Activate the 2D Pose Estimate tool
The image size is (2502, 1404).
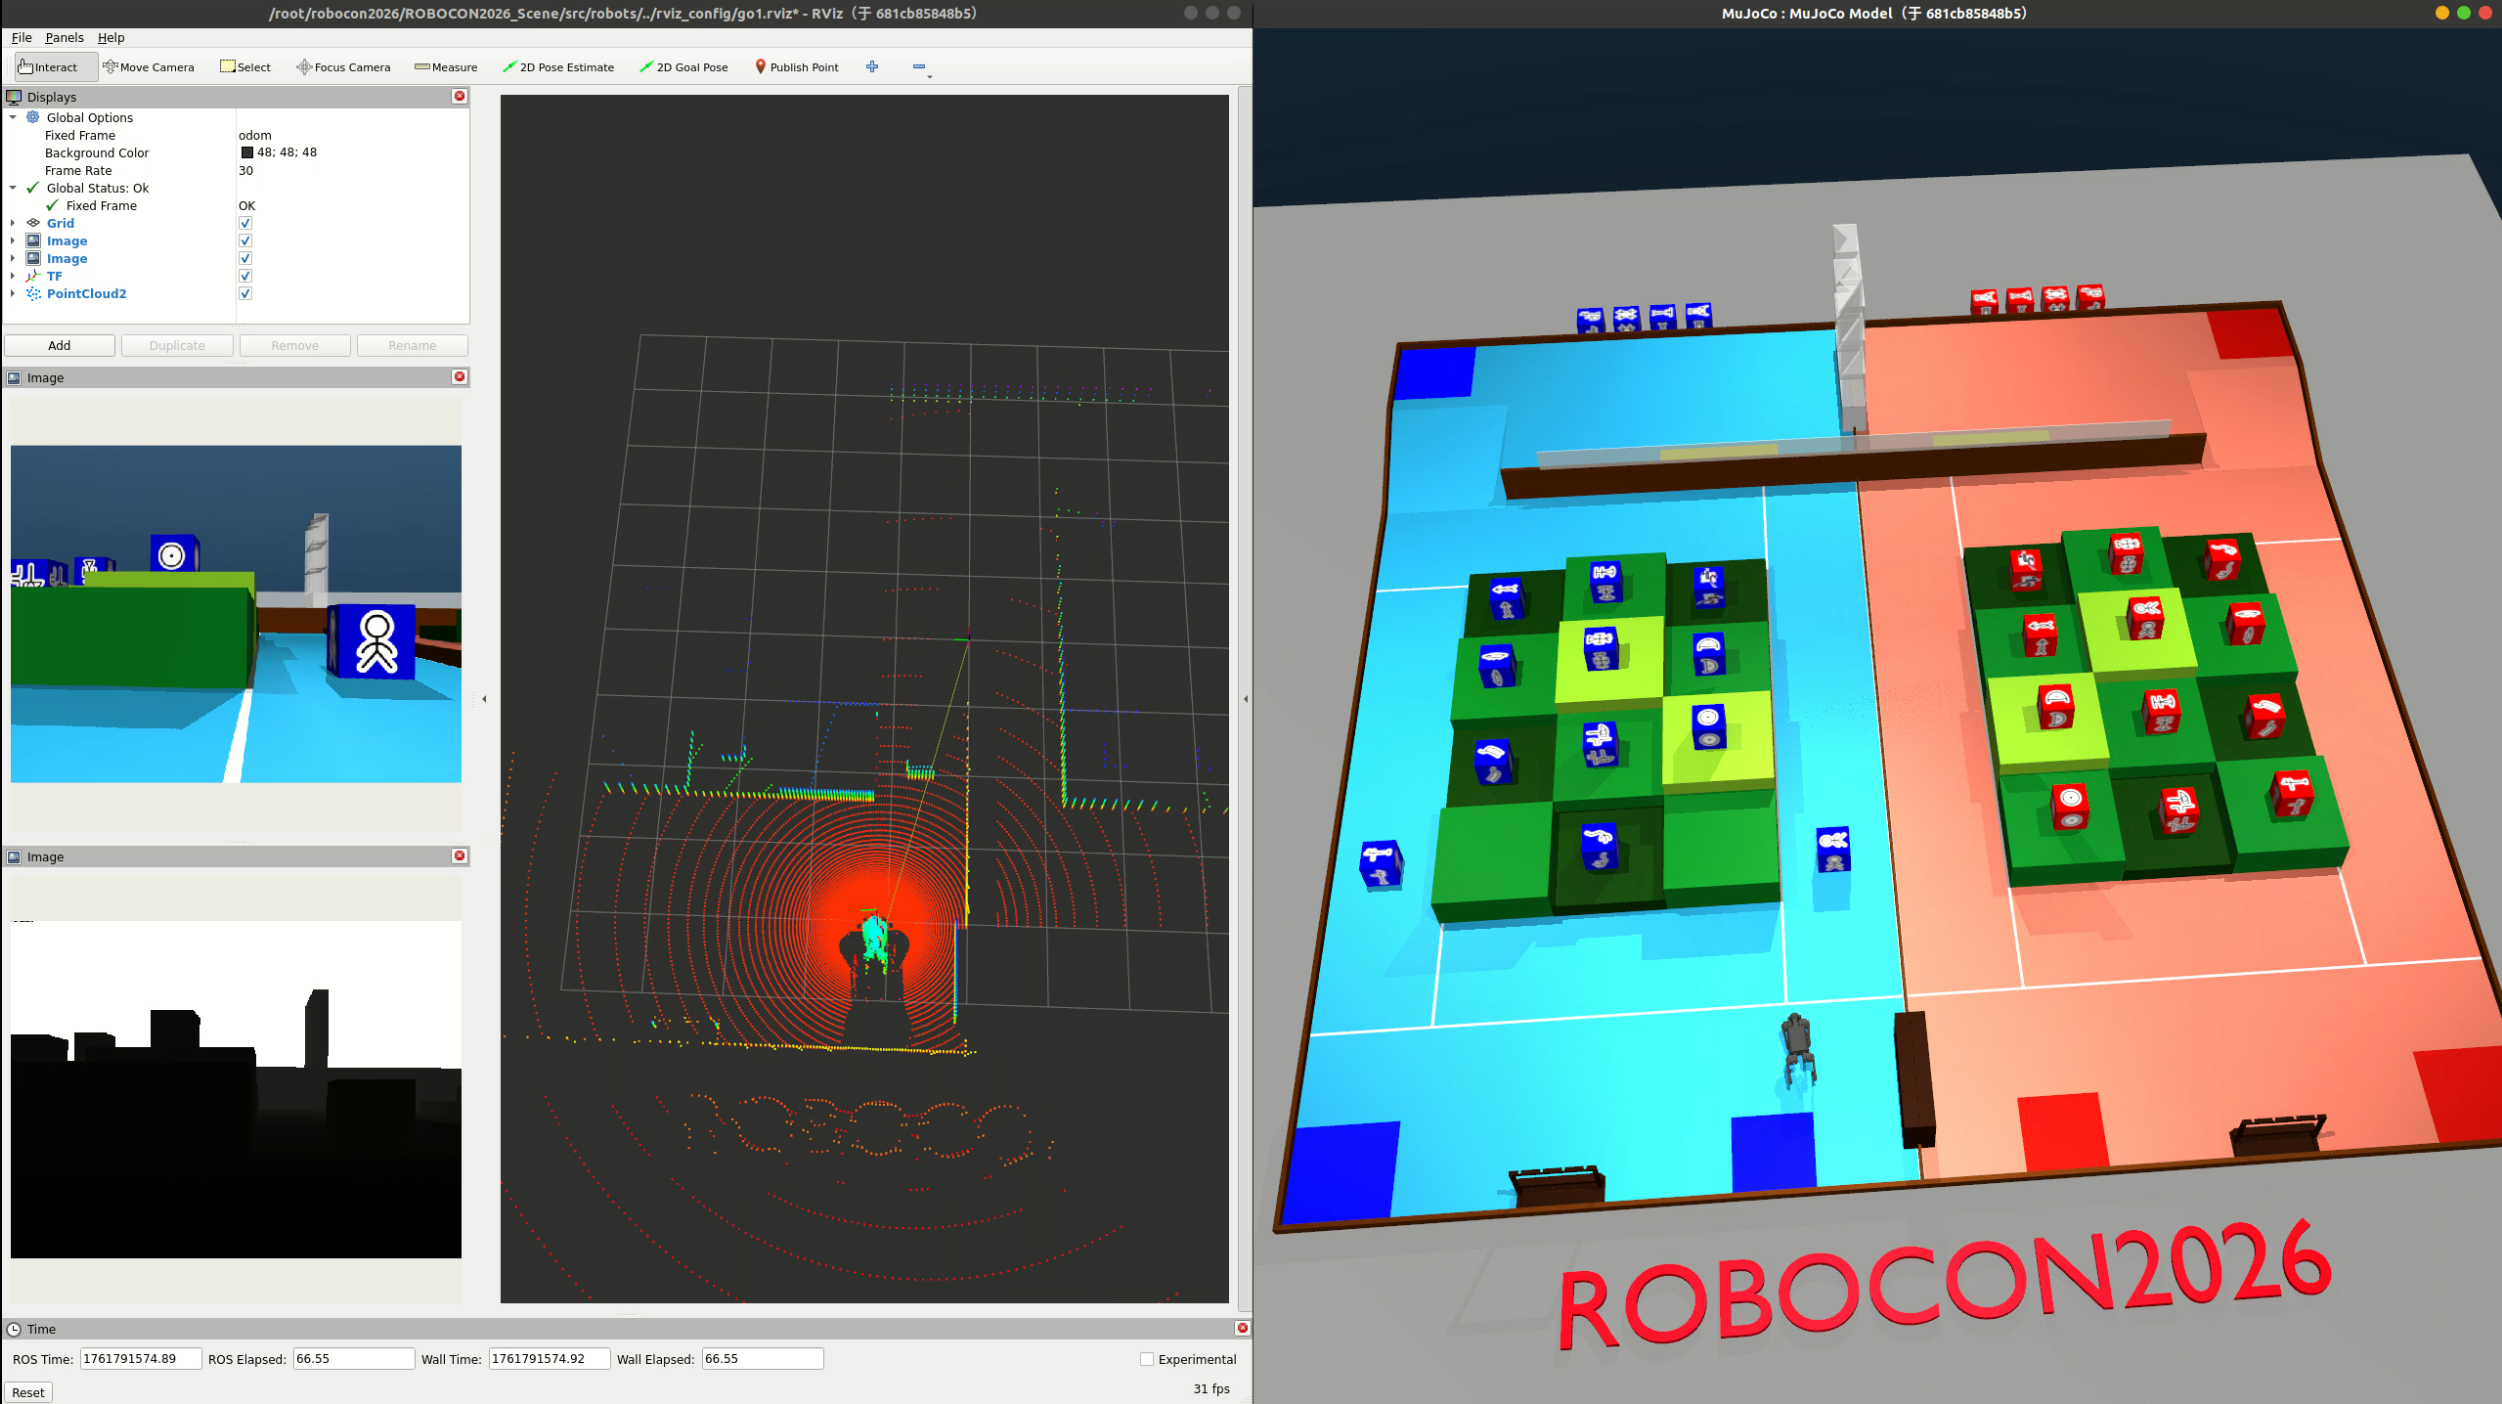pyautogui.click(x=558, y=67)
